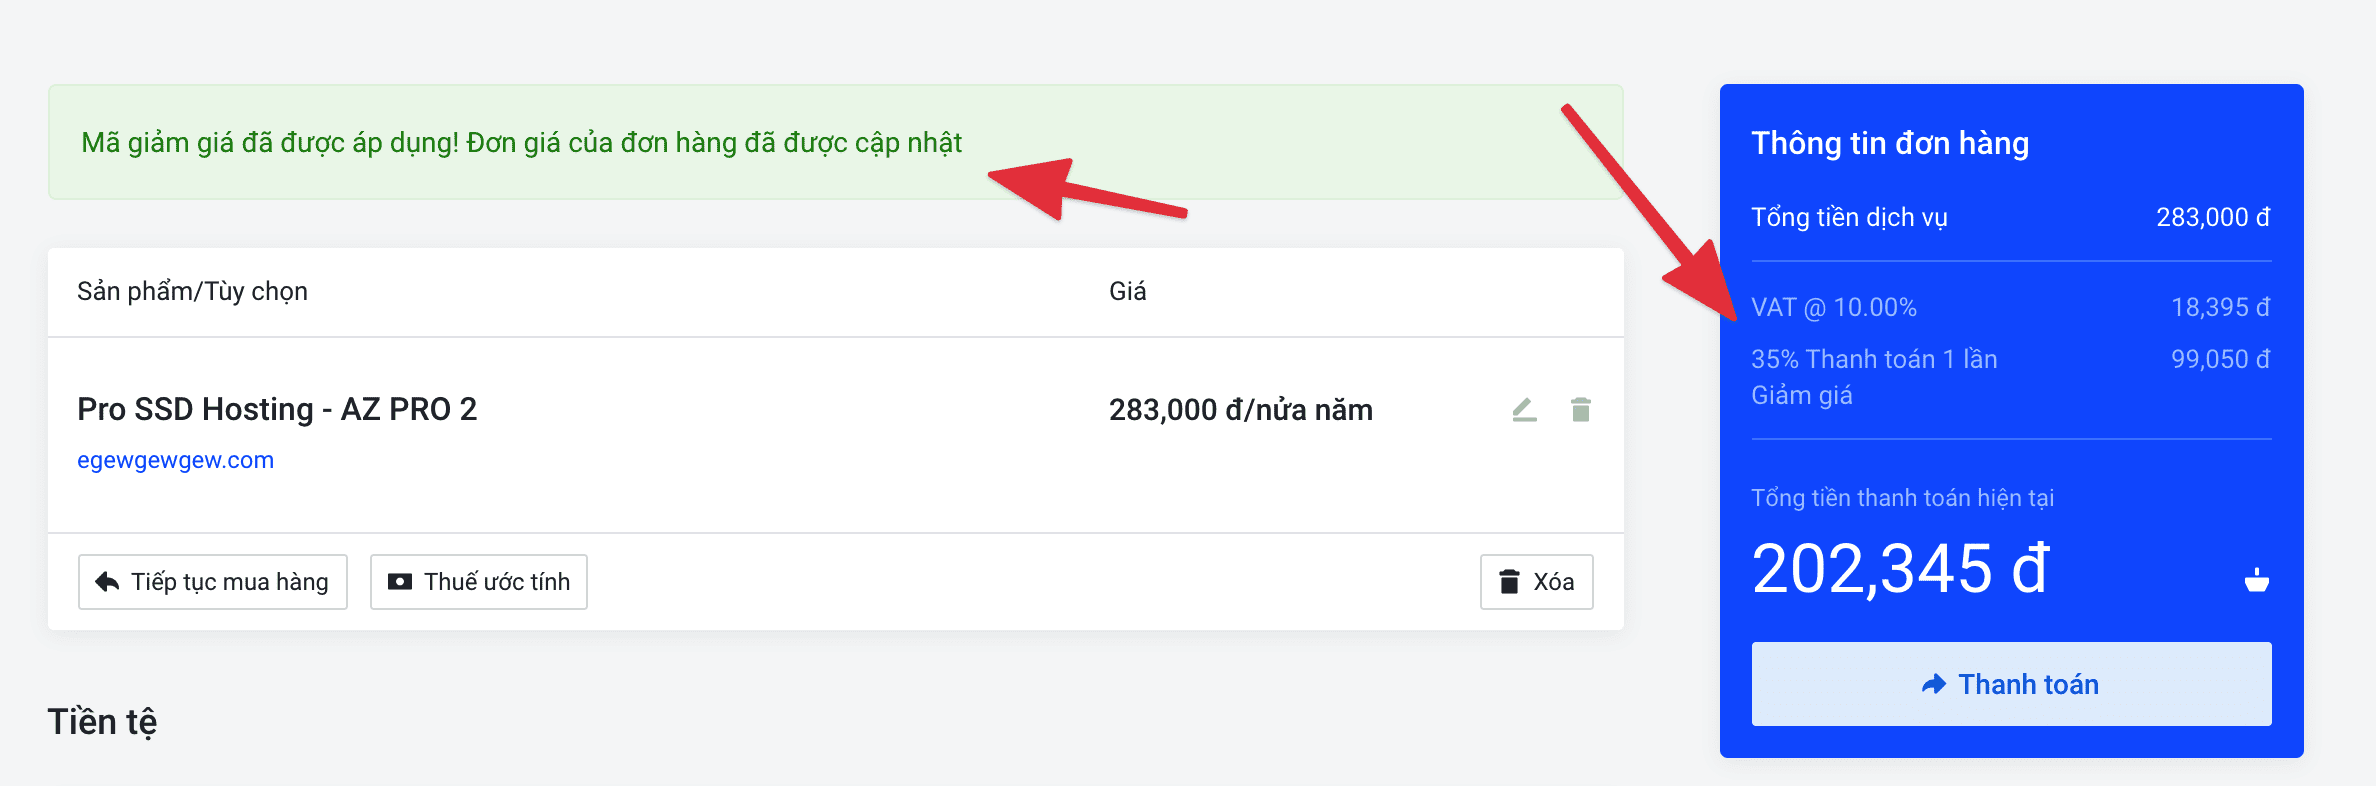This screenshot has height=786, width=2376.
Task: Click the basket icon beside the total
Action: coord(2256,580)
